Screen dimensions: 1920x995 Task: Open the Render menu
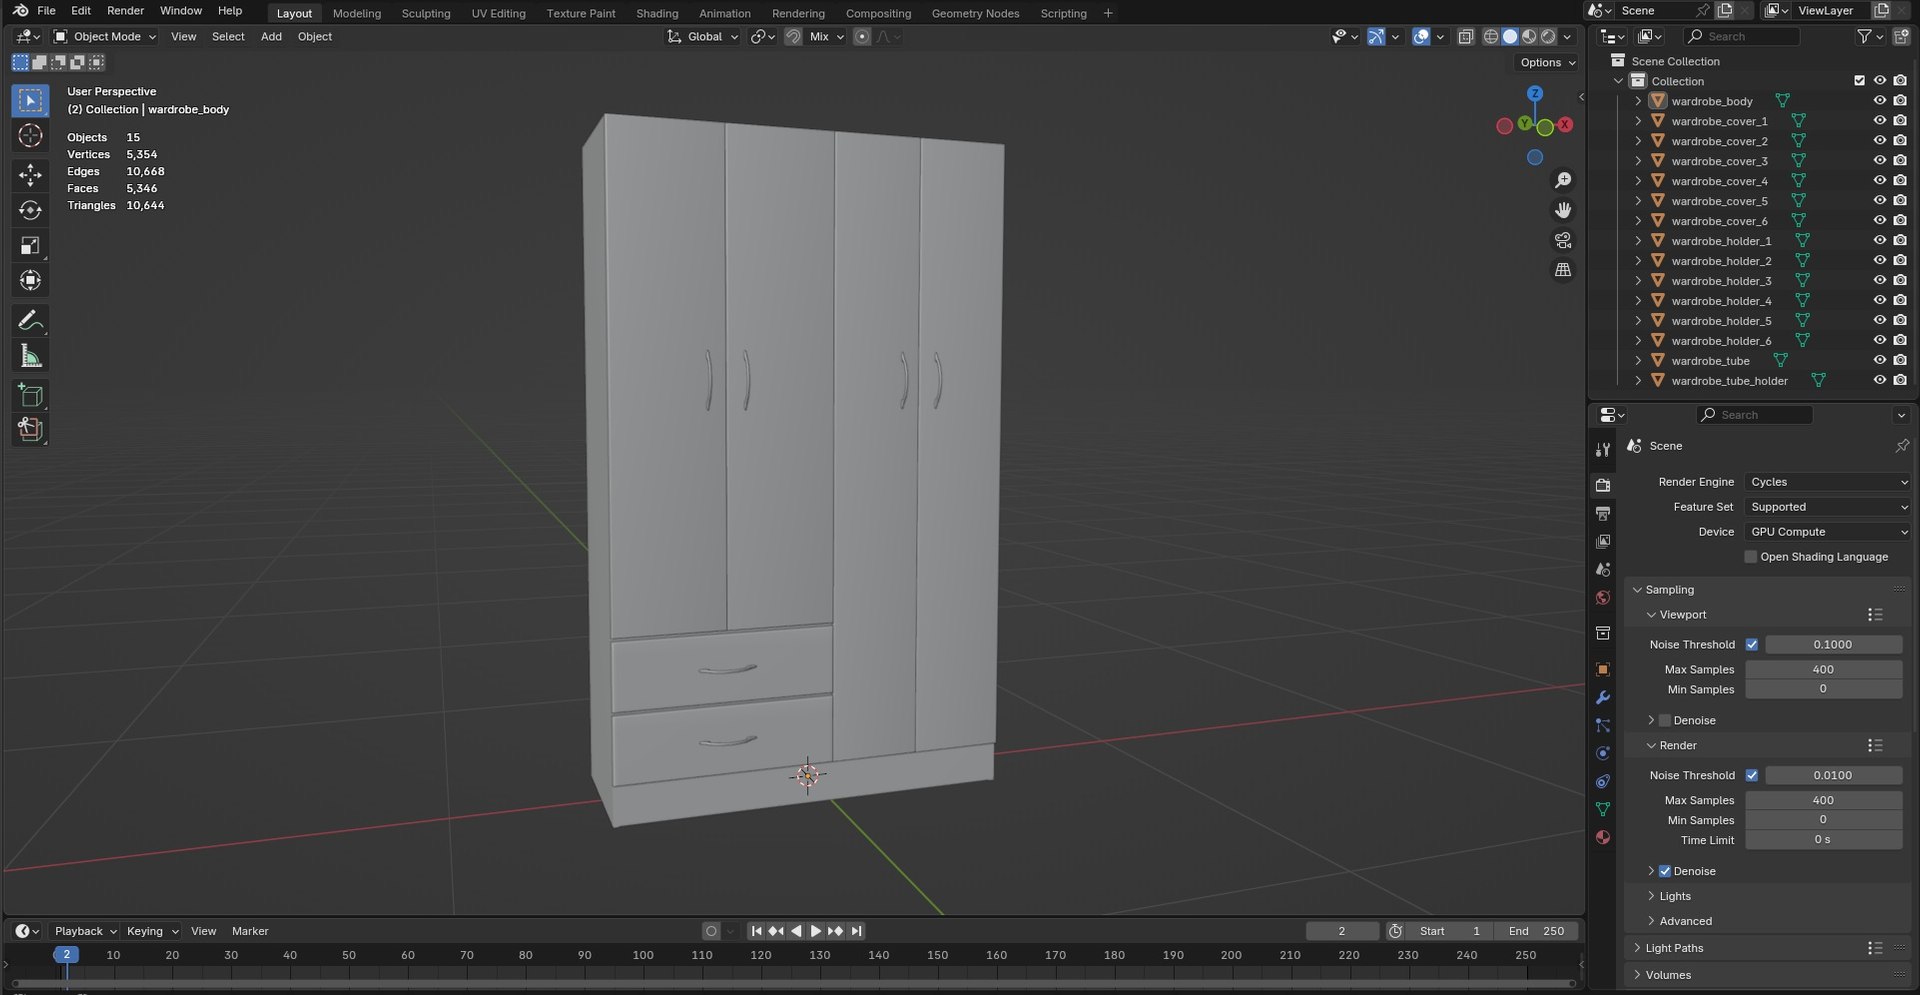125,11
